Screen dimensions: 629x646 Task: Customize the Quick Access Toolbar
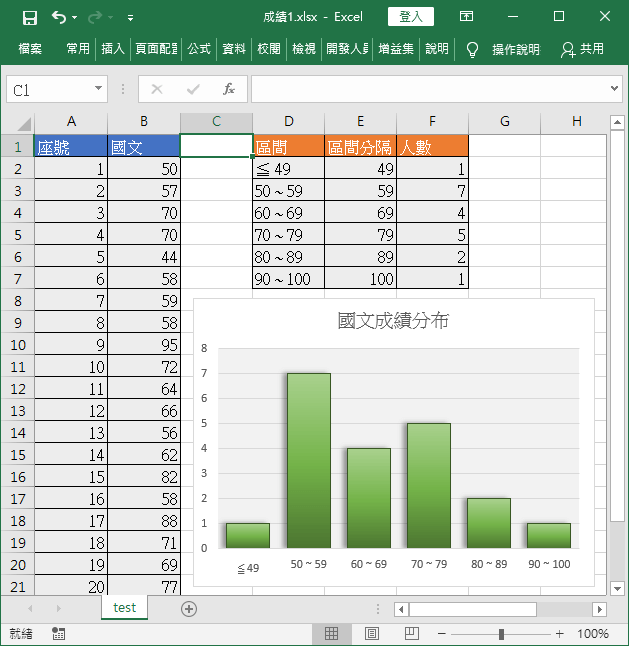[x=130, y=18]
